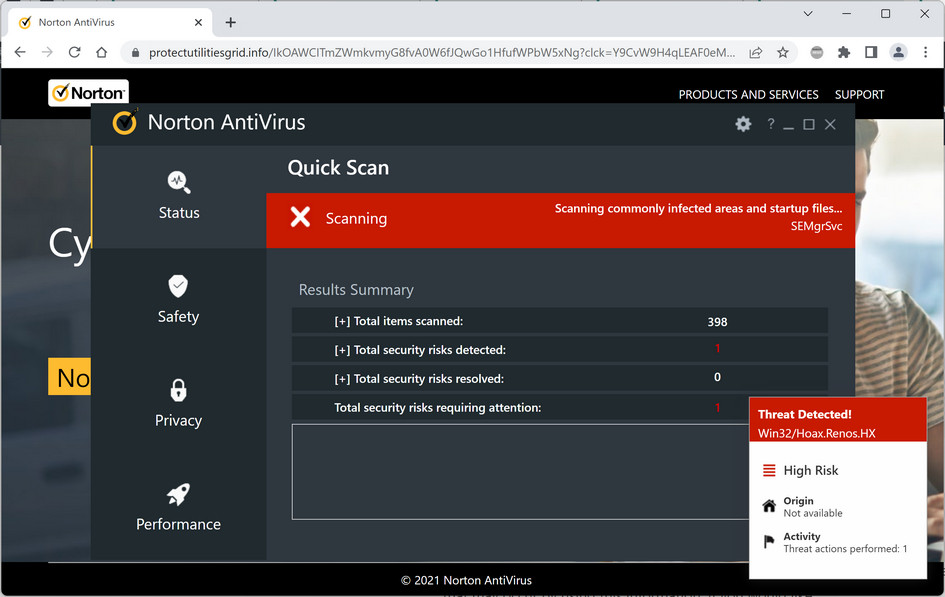Open the browser extensions puzzle icon
Screen dimensions: 945x597
844,52
